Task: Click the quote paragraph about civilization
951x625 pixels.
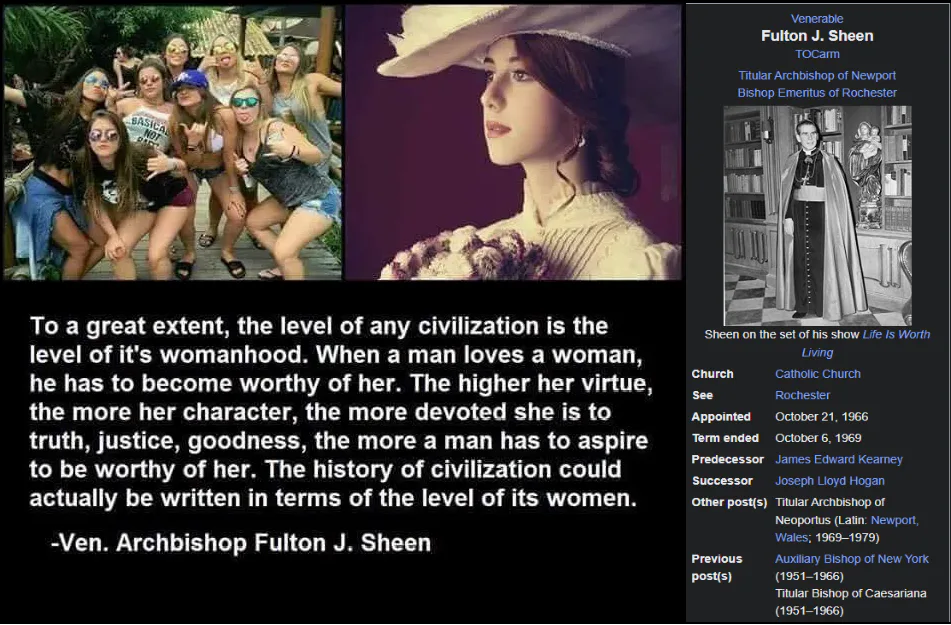Action: 341,412
